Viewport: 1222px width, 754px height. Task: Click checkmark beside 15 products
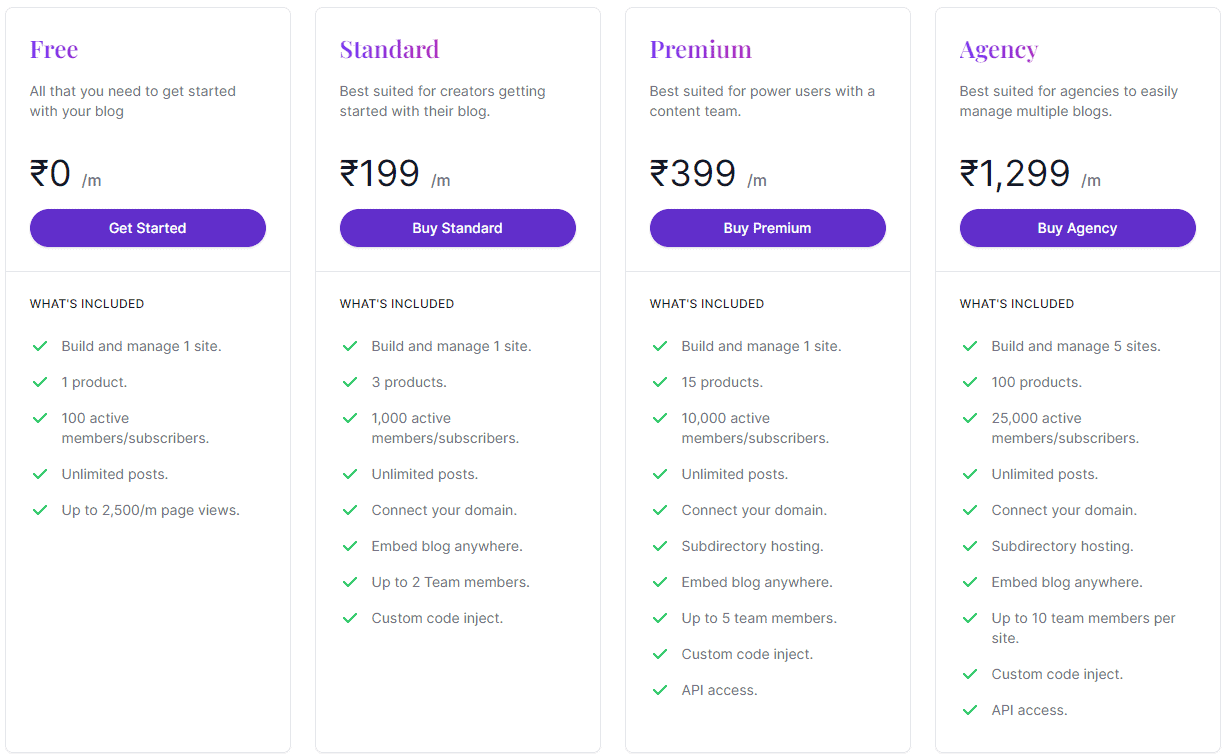660,382
